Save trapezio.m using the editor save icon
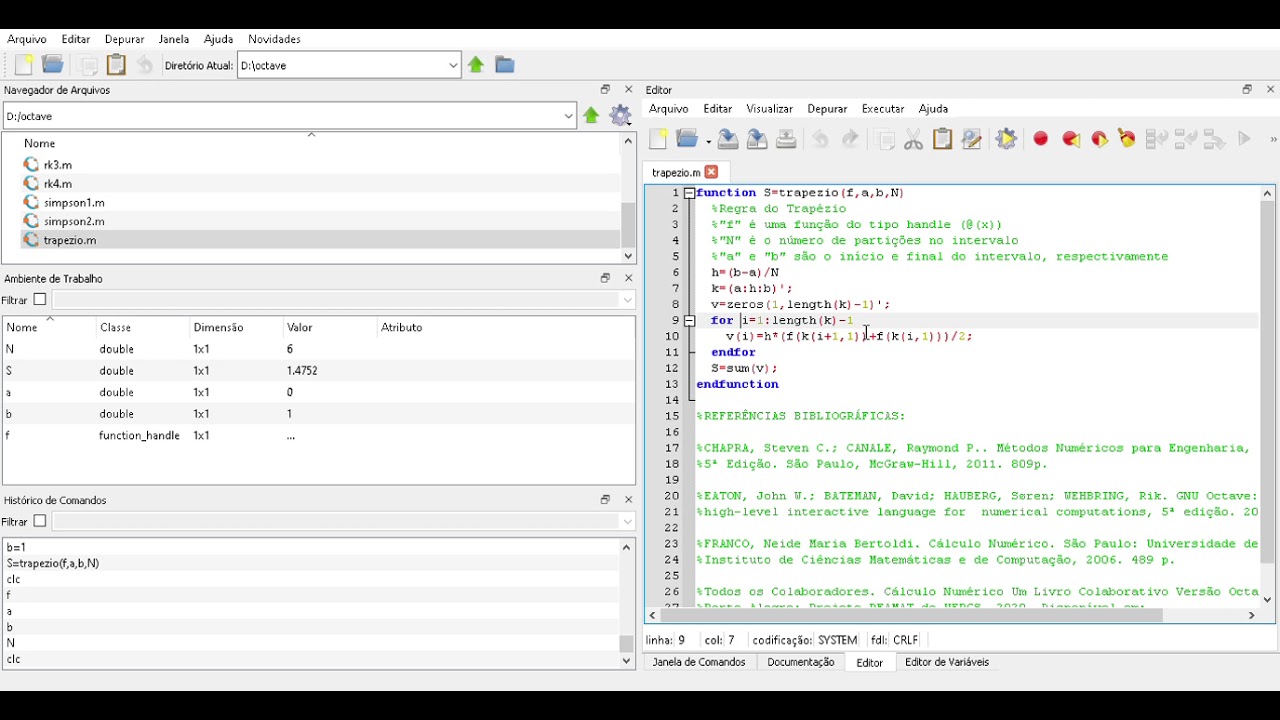This screenshot has width=1280, height=720. pyautogui.click(x=728, y=139)
